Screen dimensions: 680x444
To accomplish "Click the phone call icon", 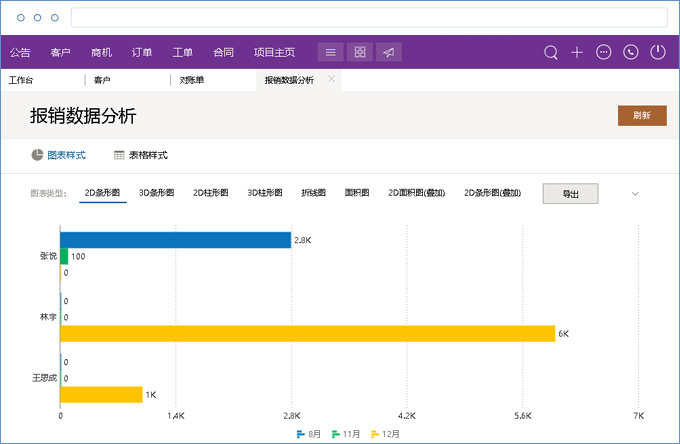I will [630, 52].
